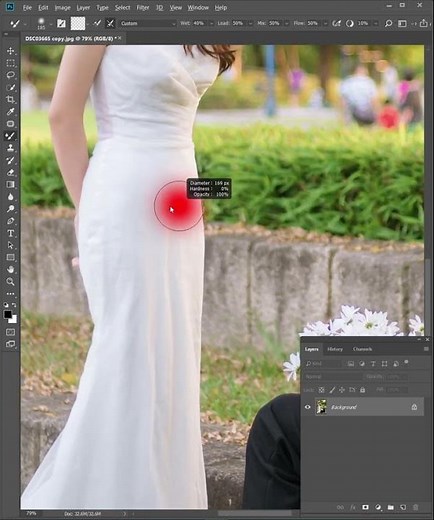Open layer styles fx icon
This screenshot has width=434, height=520.
pyautogui.click(x=353, y=507)
